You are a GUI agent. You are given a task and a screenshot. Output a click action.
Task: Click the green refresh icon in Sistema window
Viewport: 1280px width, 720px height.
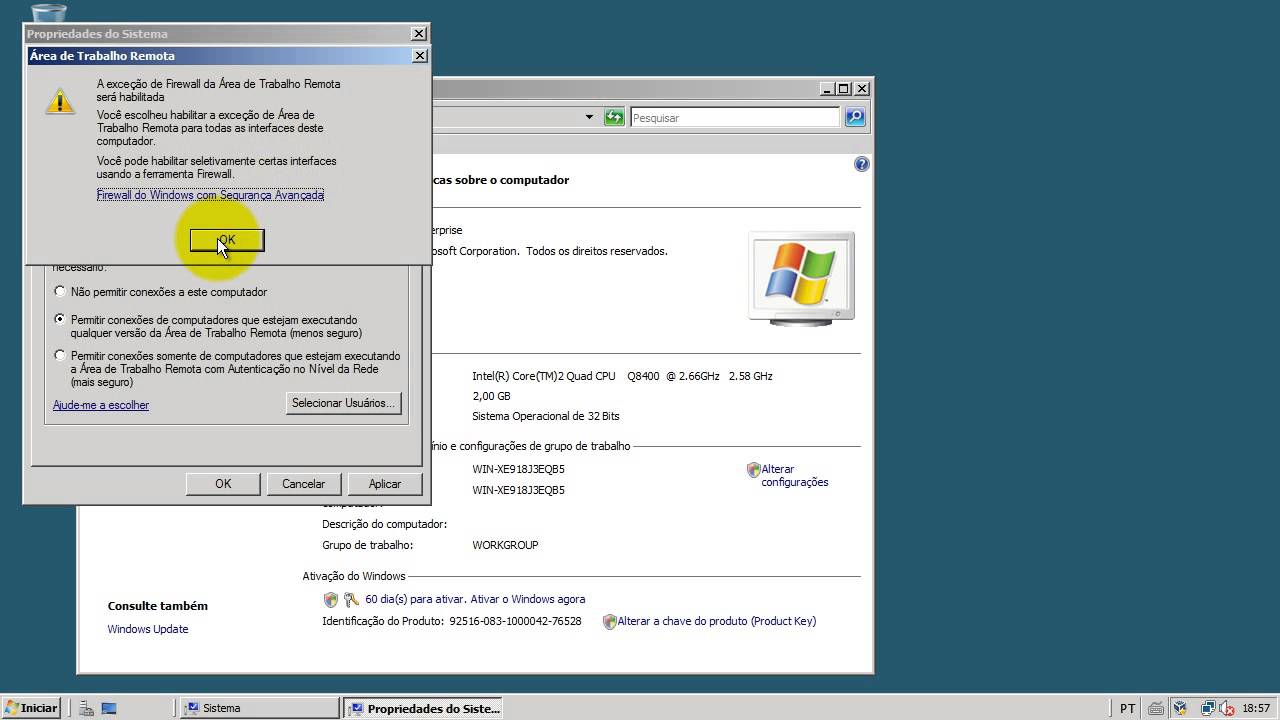pos(614,117)
